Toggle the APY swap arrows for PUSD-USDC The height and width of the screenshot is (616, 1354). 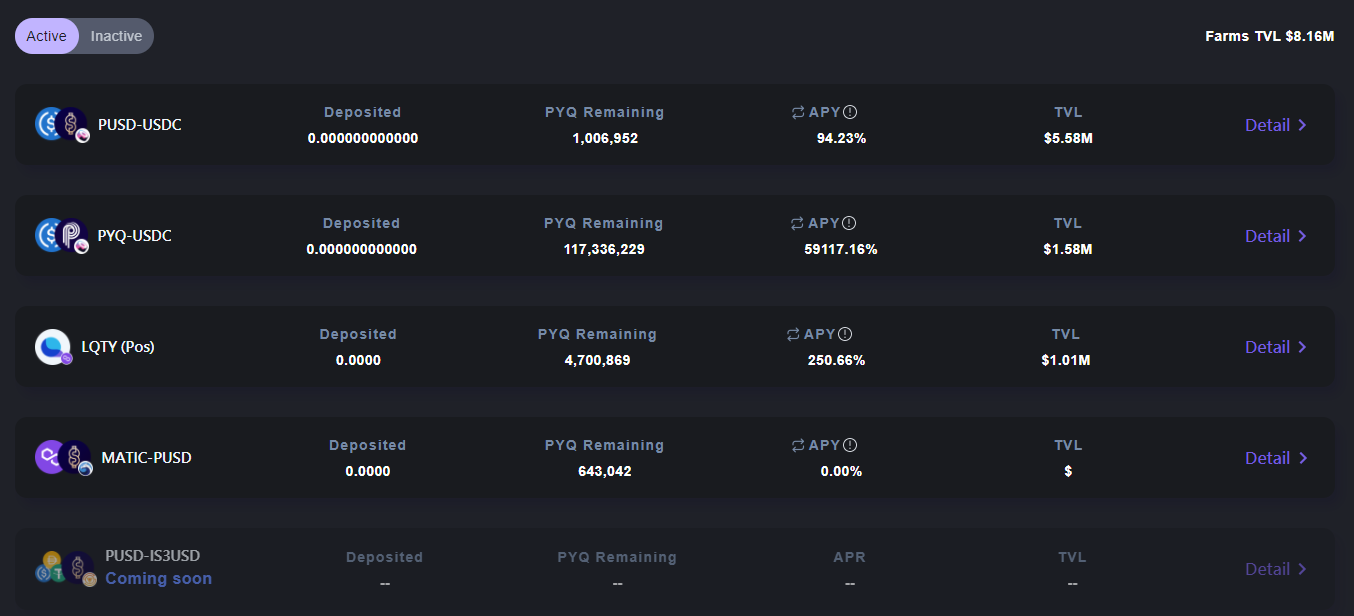tap(798, 112)
